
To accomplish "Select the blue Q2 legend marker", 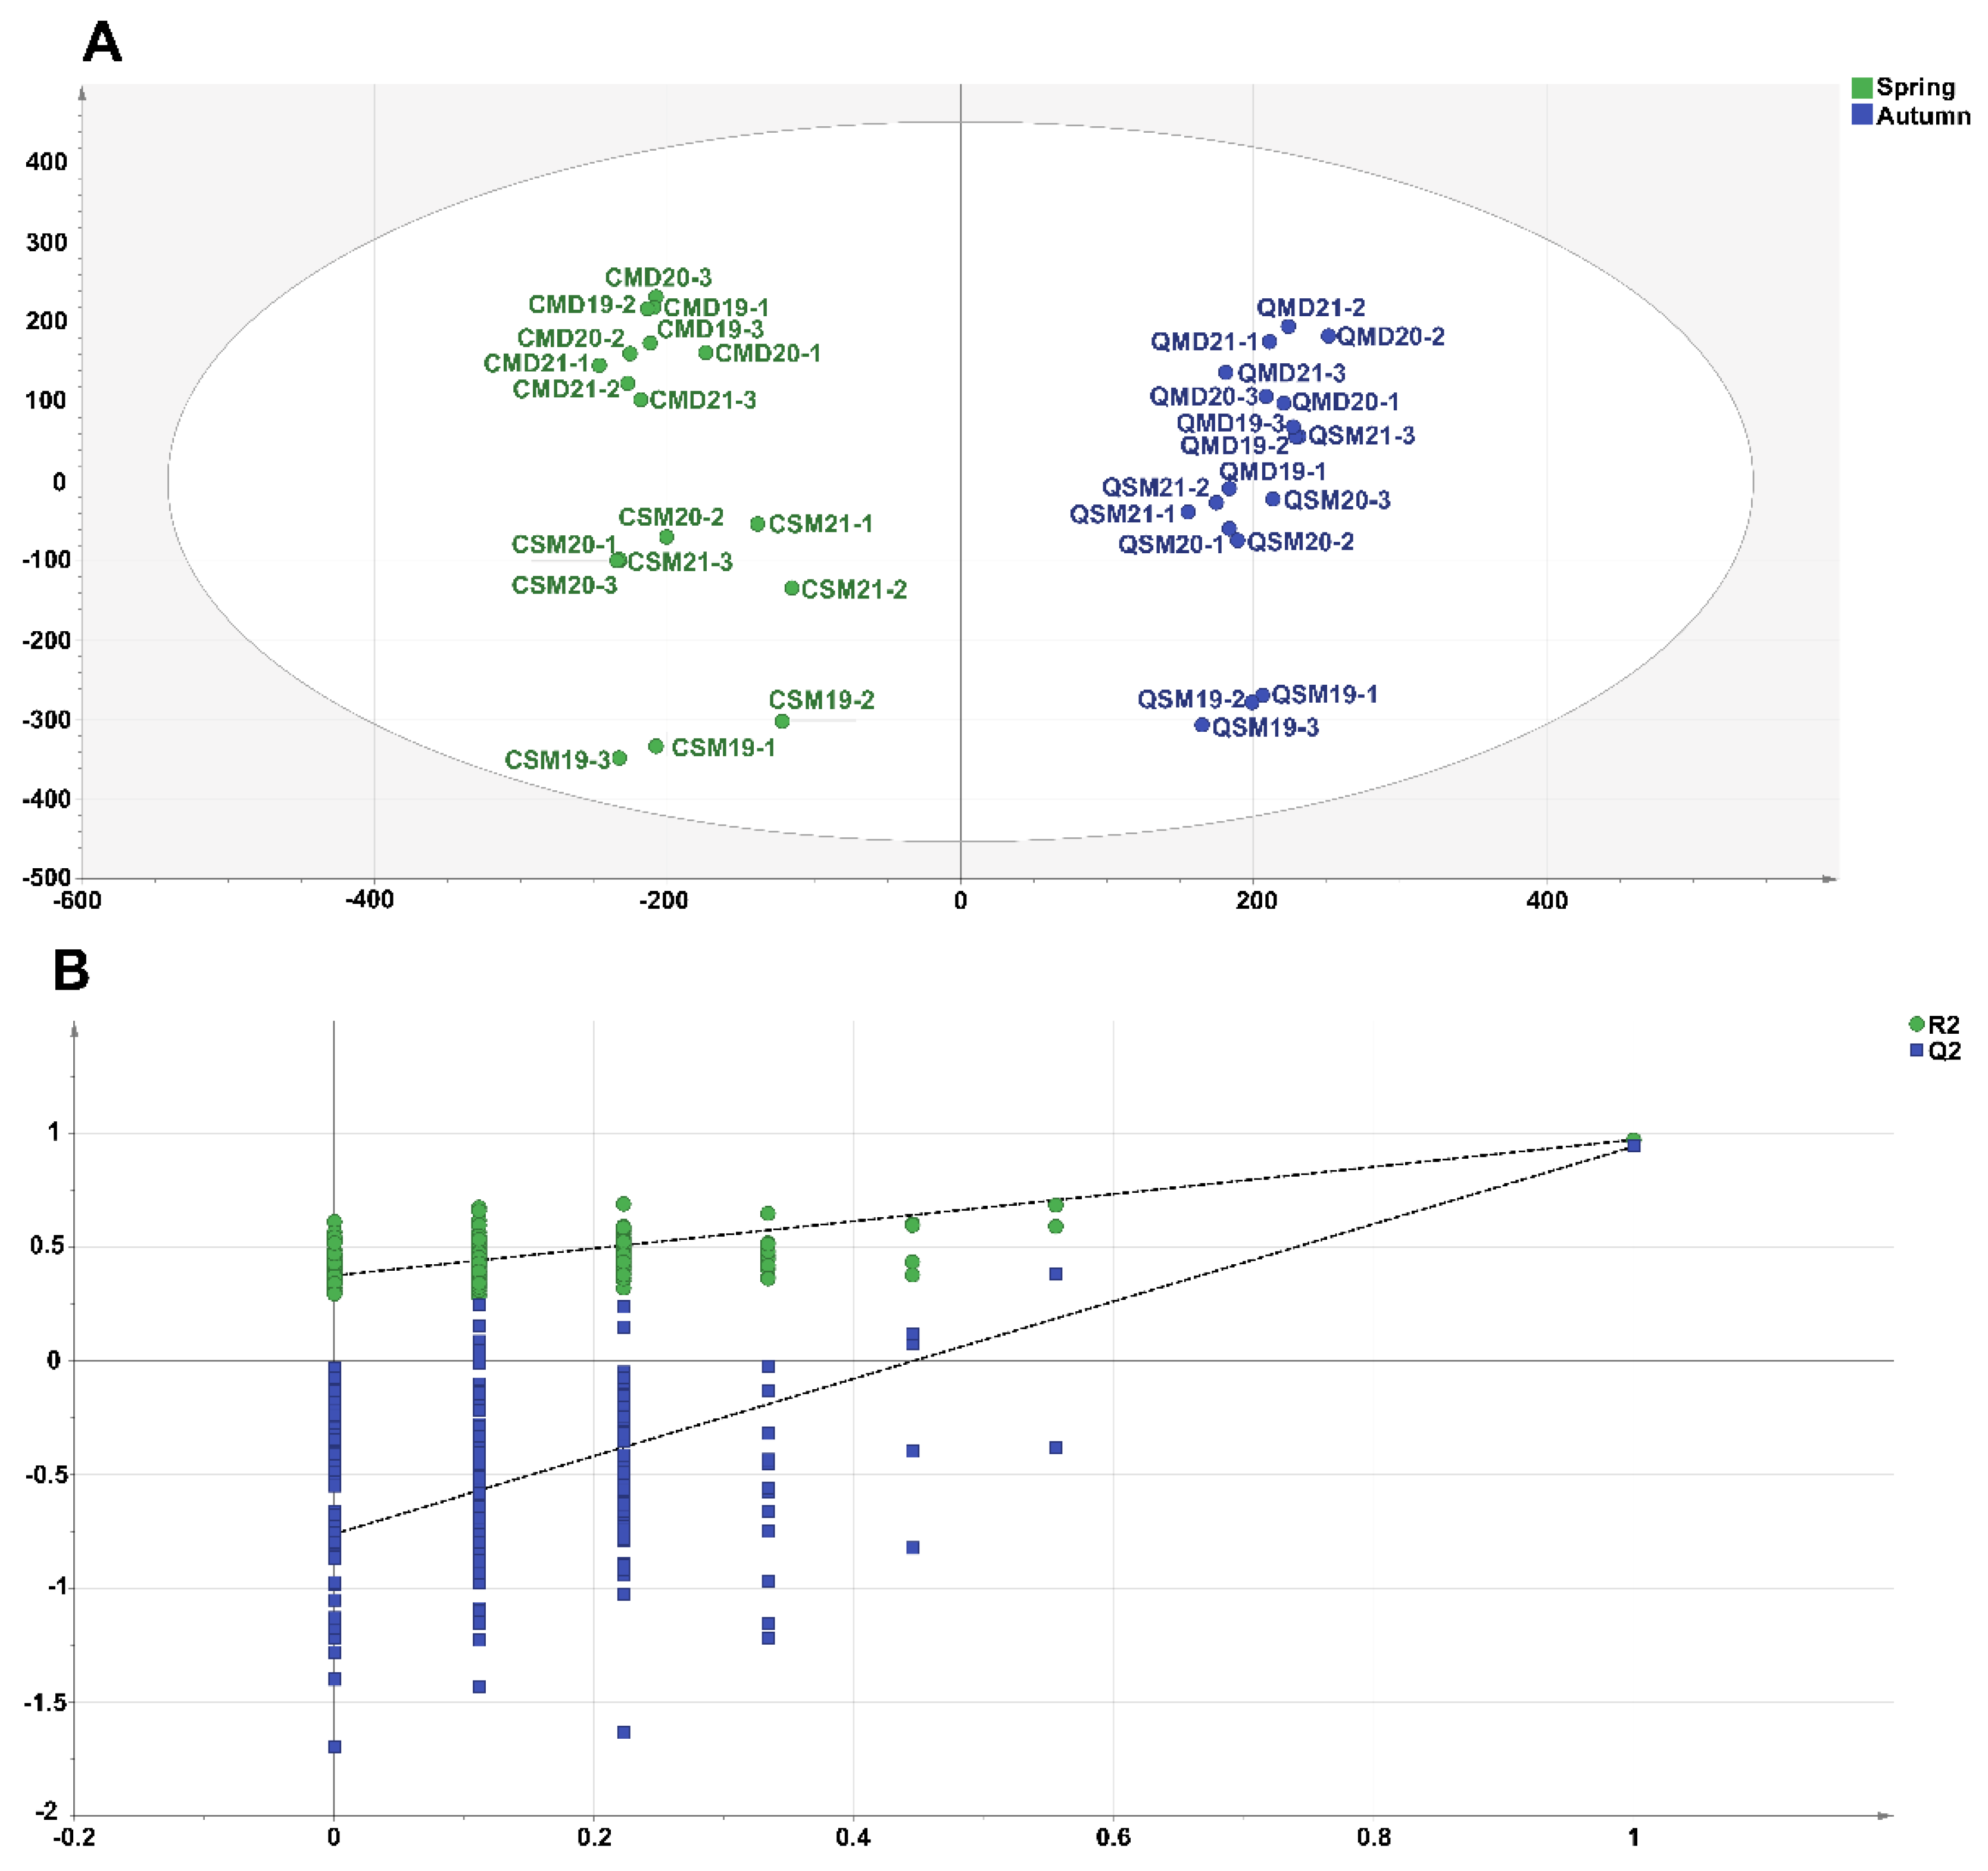I will (1916, 1051).
